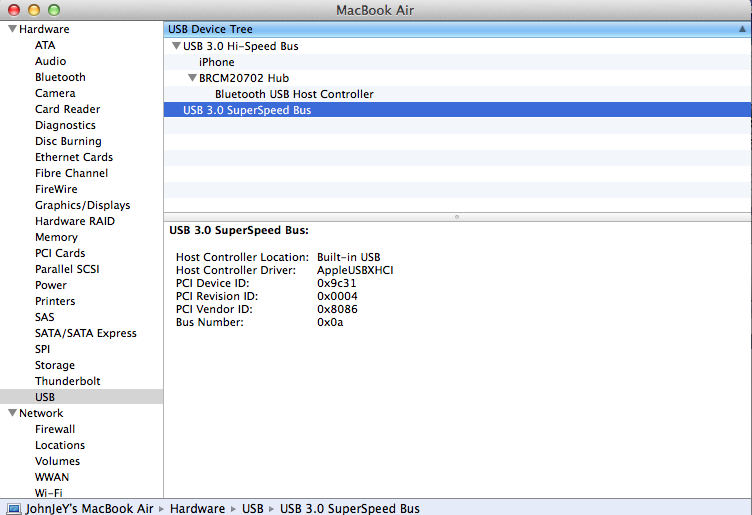Viewport: 752px width, 515px height.
Task: Select Thunderbolt in the sidebar
Action: click(x=68, y=381)
